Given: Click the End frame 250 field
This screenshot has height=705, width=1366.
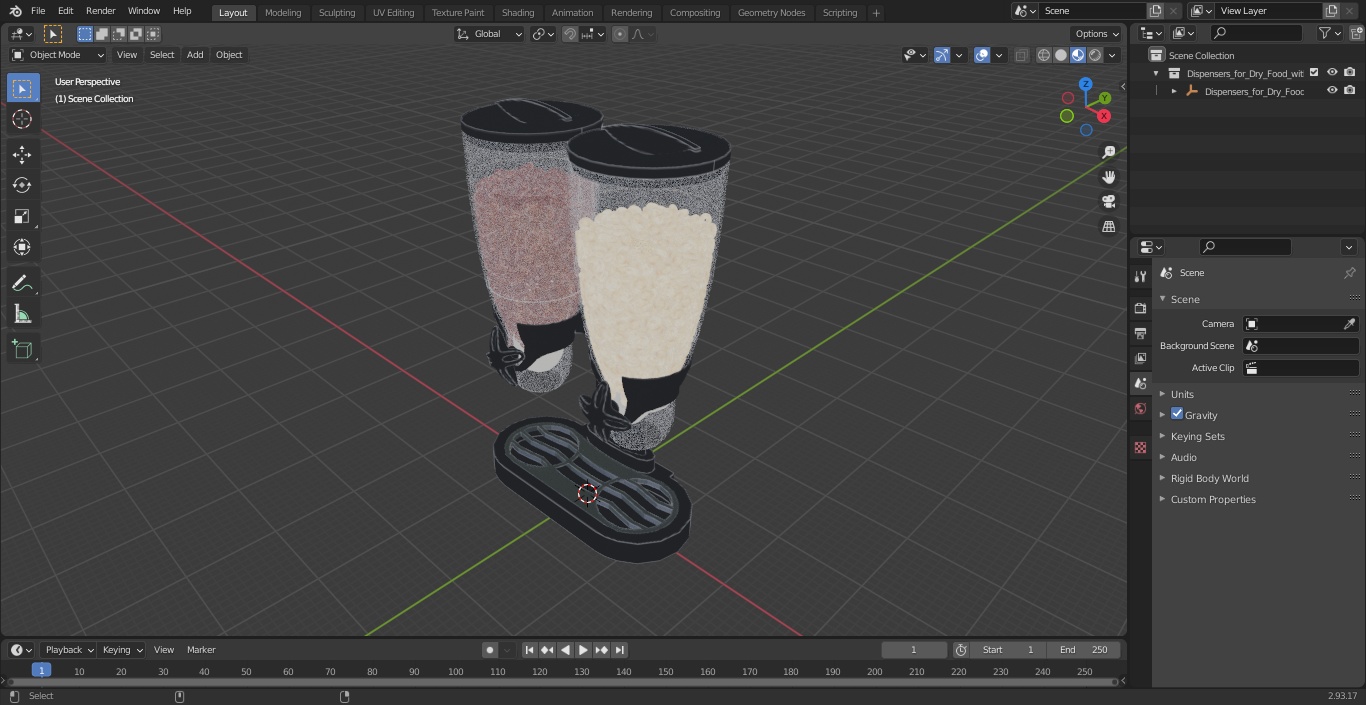Looking at the screenshot, I should (x=1084, y=650).
